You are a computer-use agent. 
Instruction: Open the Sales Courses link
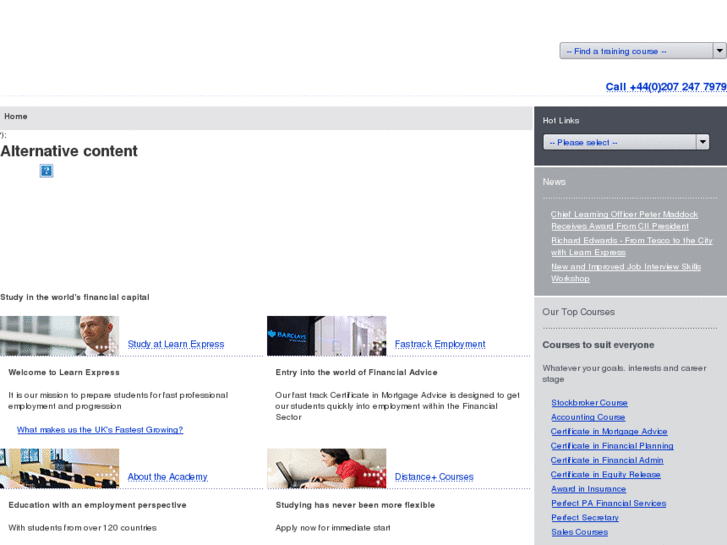(580, 532)
